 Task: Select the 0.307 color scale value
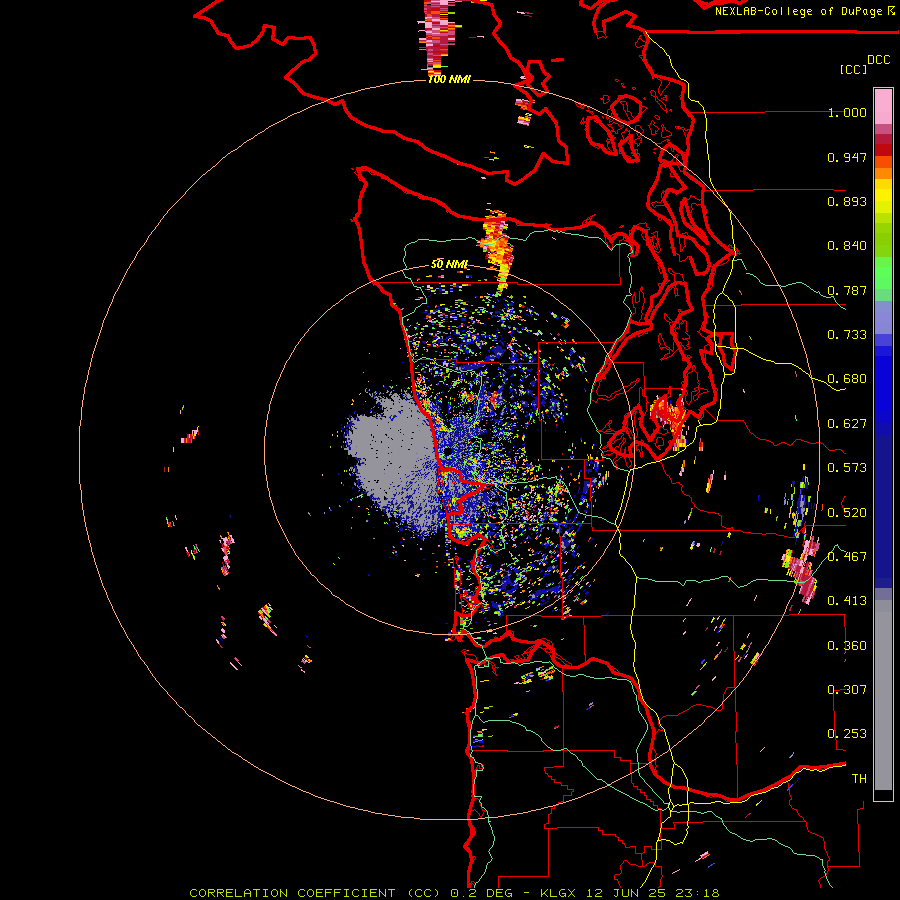pyautogui.click(x=847, y=690)
